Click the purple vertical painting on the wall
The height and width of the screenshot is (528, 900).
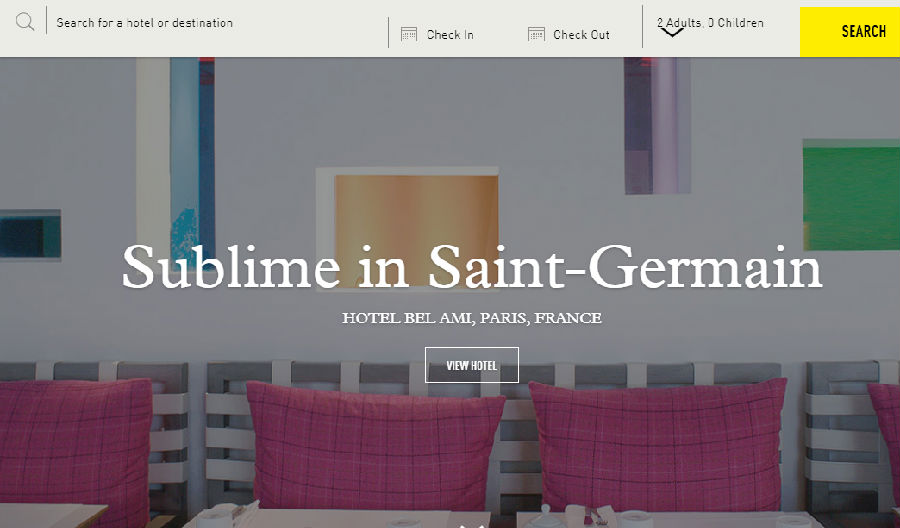click(657, 125)
